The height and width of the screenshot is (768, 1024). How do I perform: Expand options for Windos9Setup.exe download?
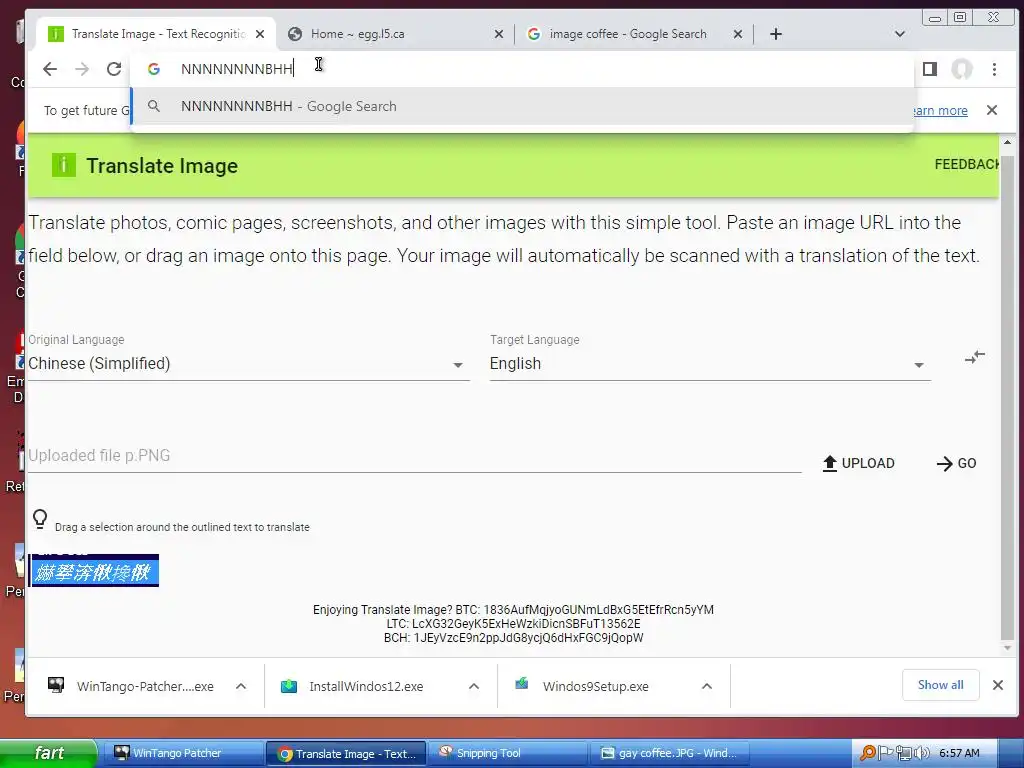(x=707, y=686)
